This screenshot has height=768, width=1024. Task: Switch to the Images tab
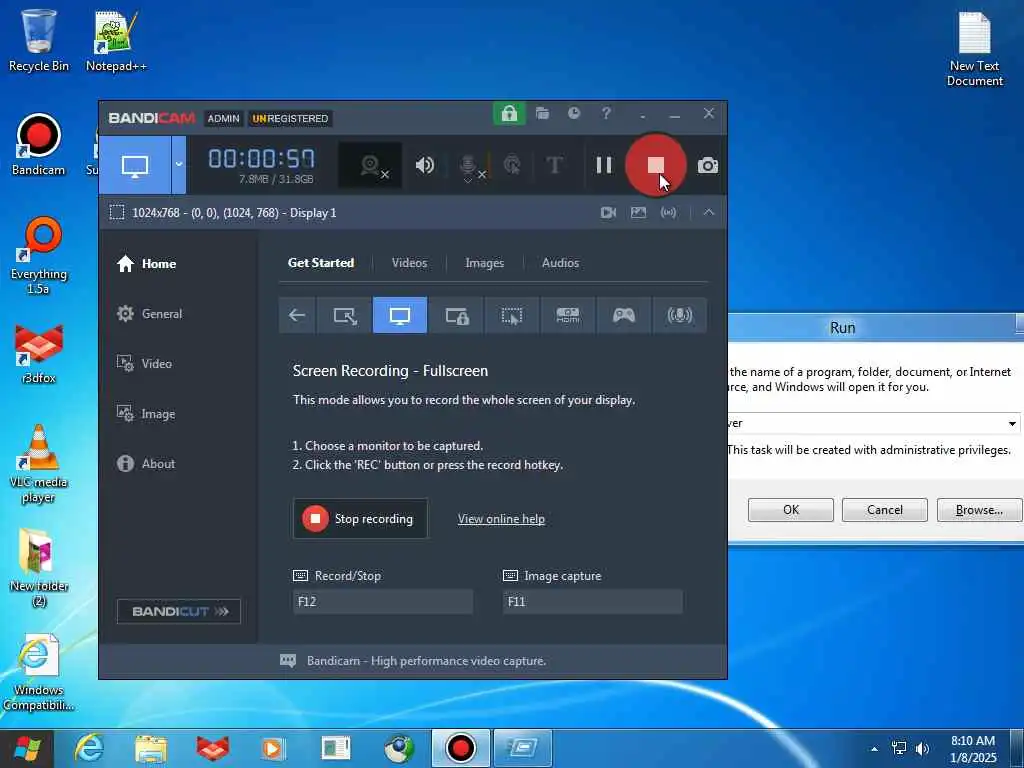point(485,263)
